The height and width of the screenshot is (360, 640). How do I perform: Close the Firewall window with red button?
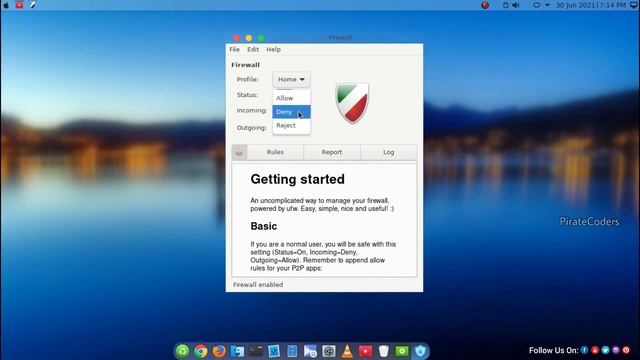pos(236,38)
